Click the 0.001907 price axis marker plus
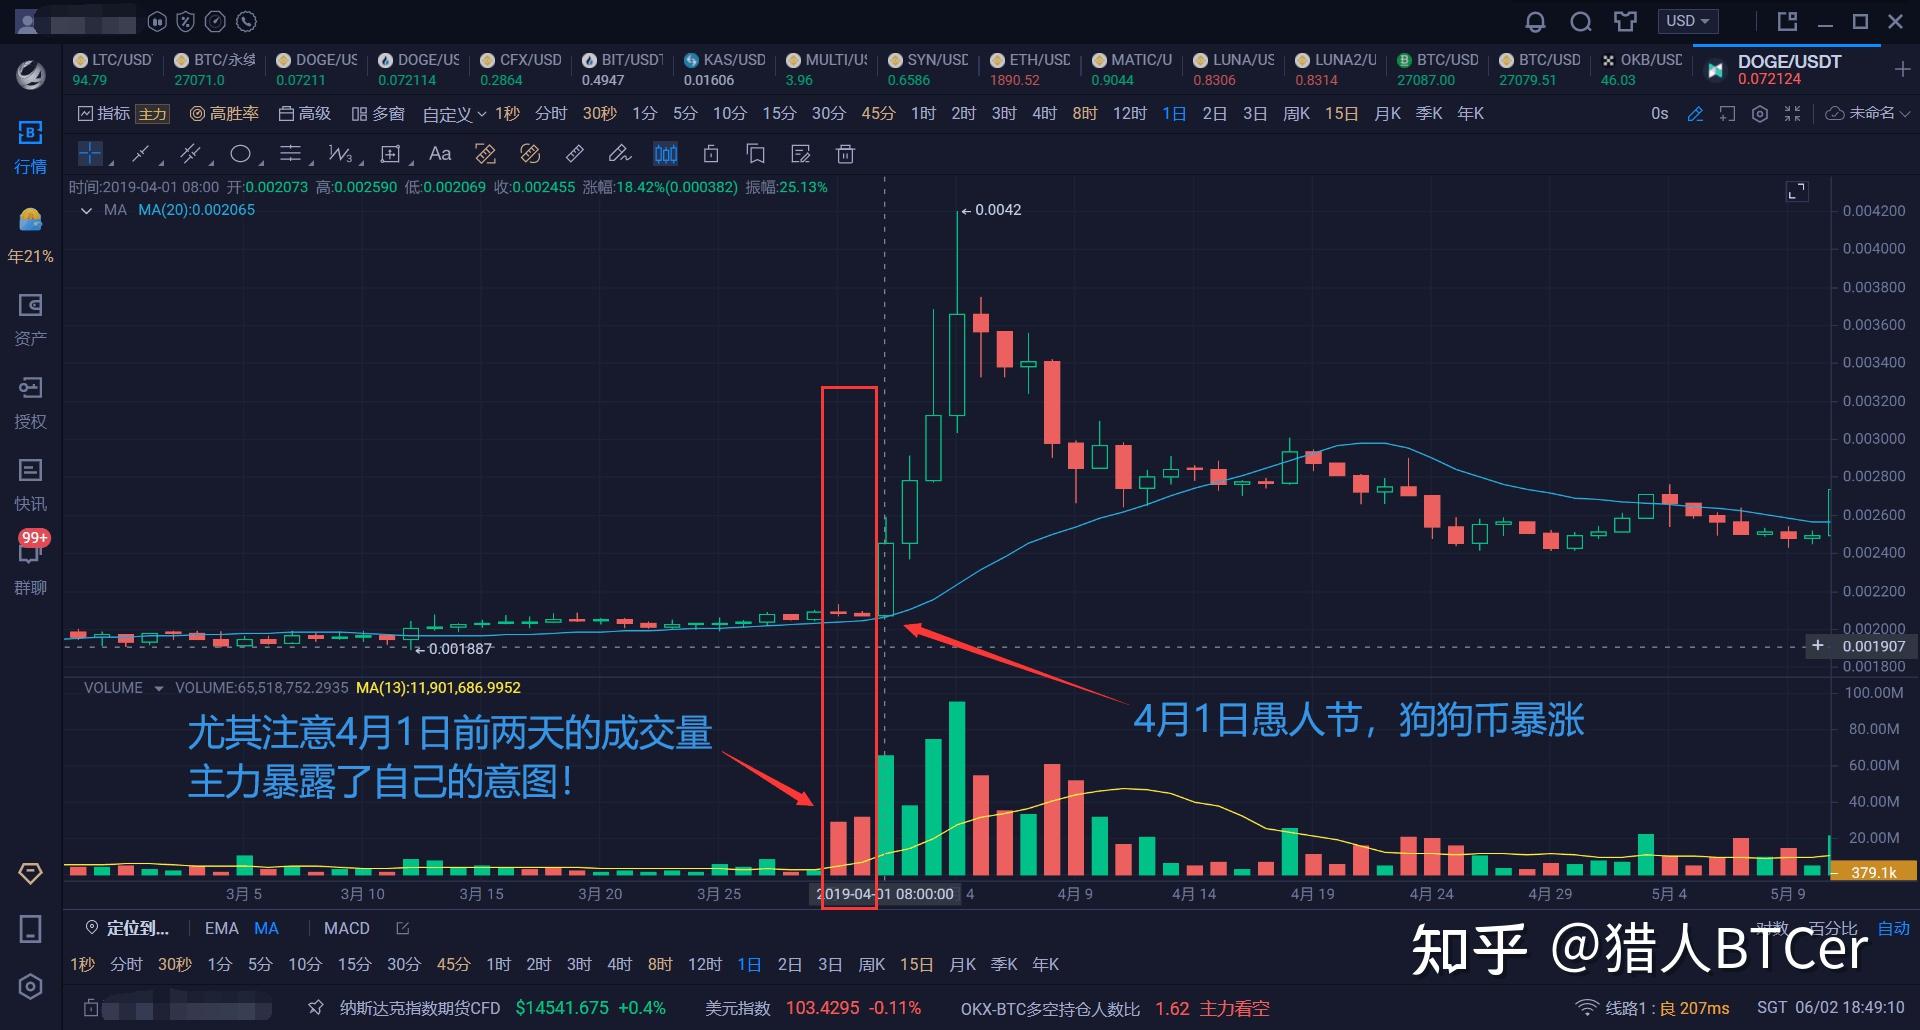This screenshot has height=1030, width=1920. pos(1818,646)
